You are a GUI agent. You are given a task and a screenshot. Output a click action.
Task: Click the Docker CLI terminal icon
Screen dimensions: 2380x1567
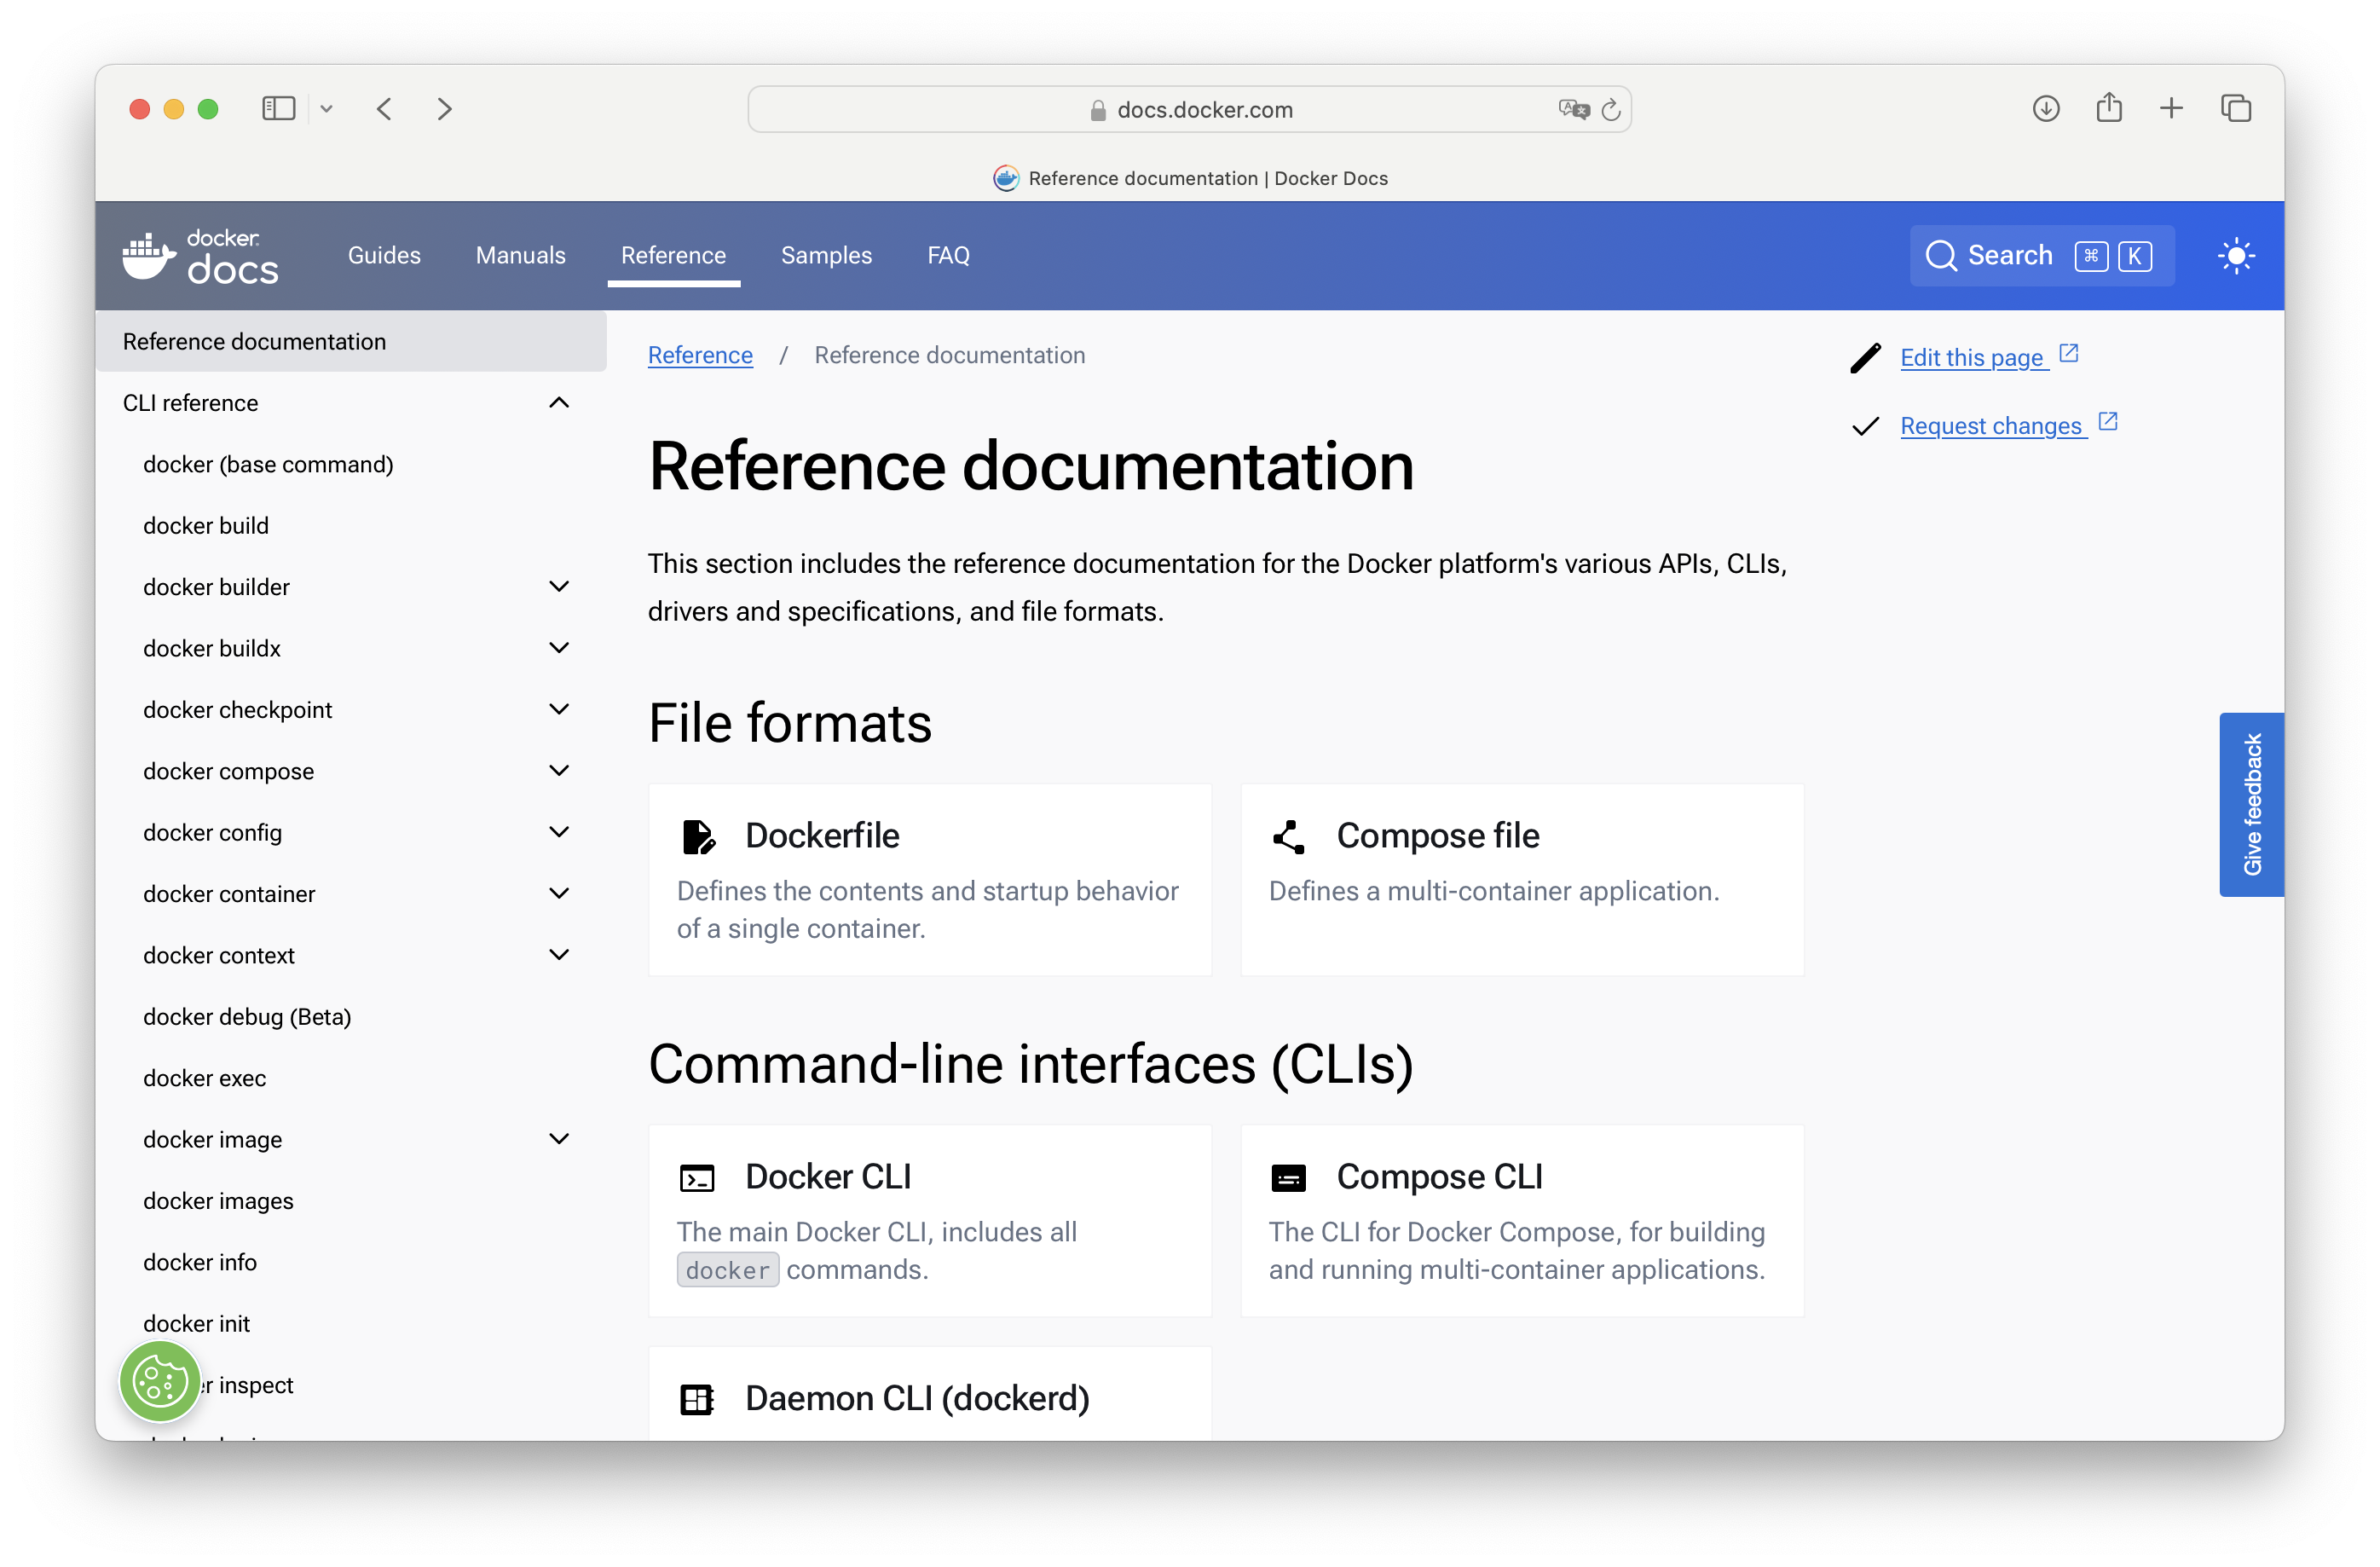pyautogui.click(x=697, y=1178)
